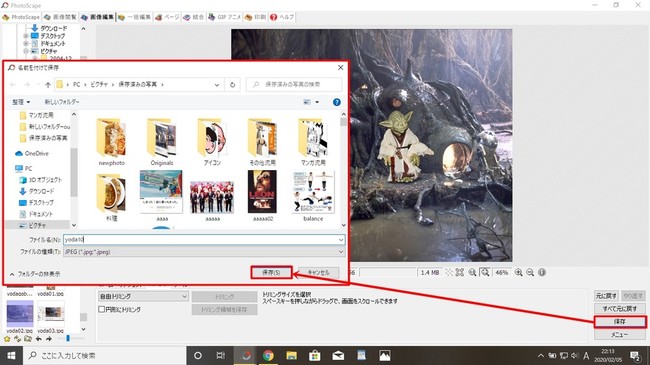Switch to the 印刷 tab
Screen dimensions: 650x365
point(255,17)
